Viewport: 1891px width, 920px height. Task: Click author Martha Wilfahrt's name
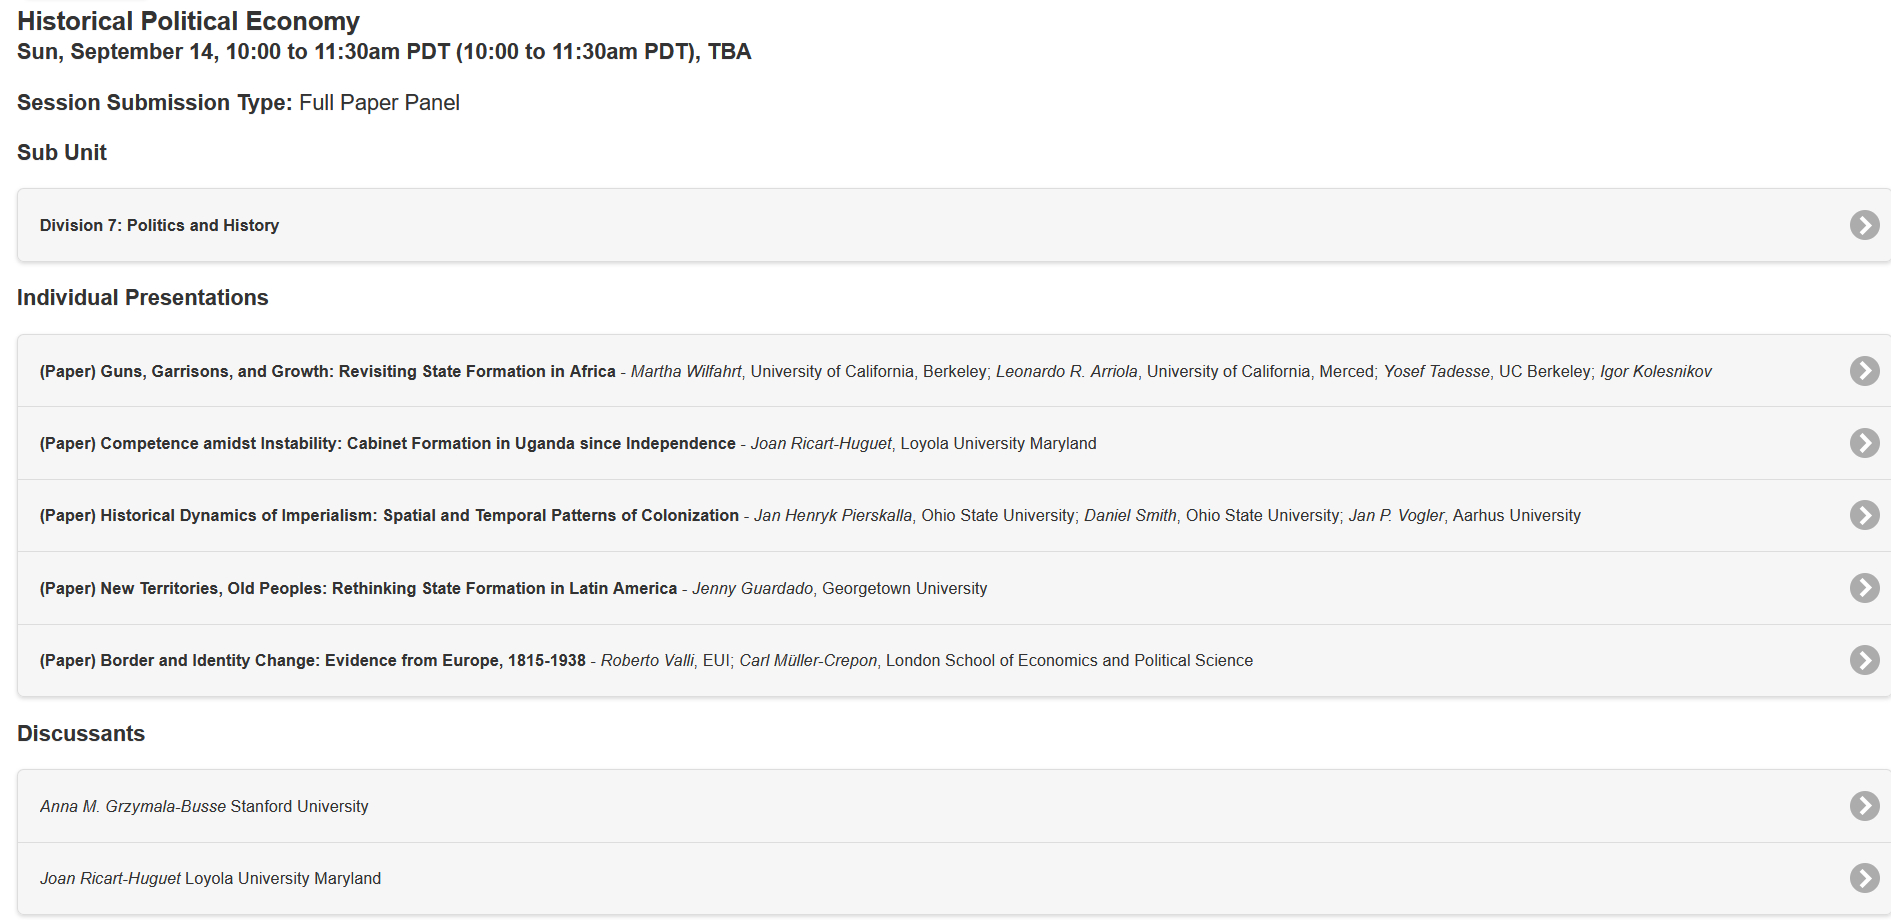click(686, 372)
